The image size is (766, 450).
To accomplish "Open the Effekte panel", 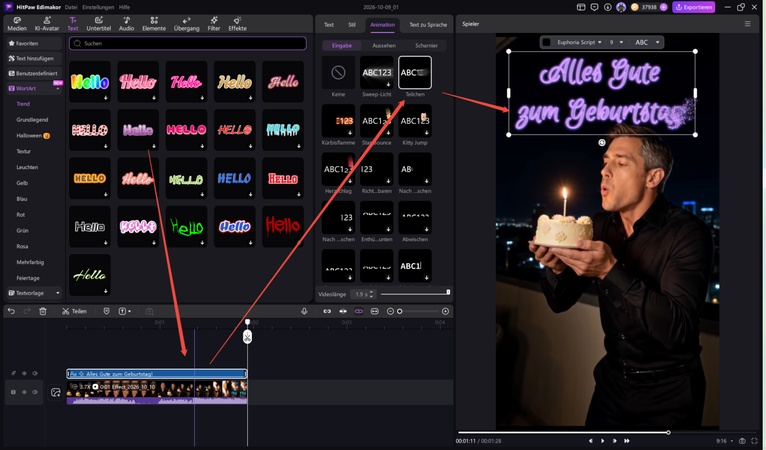I will point(237,24).
